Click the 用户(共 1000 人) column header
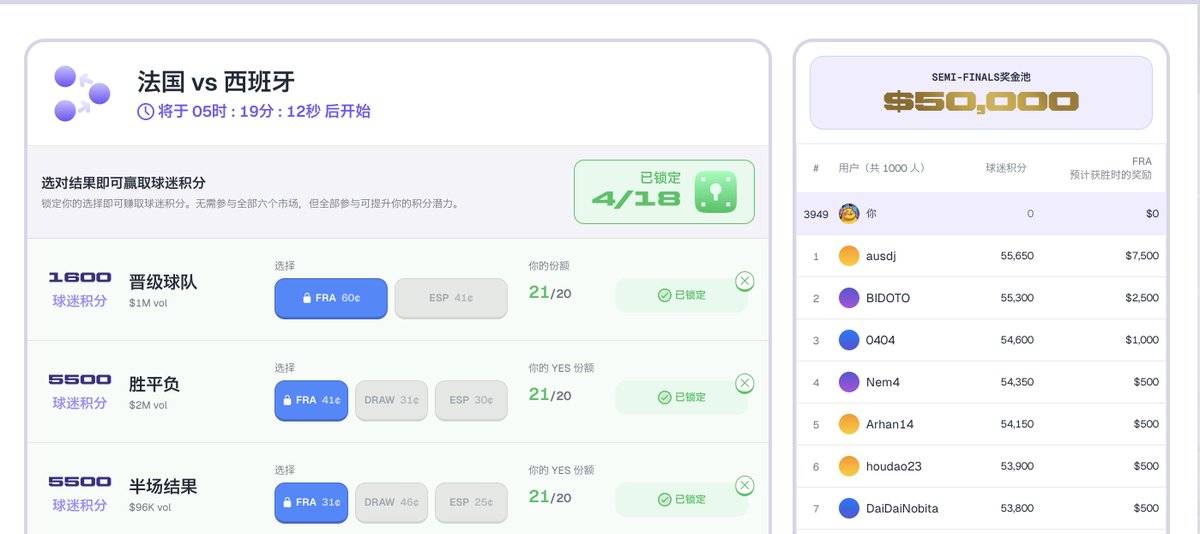Image resolution: width=1200 pixels, height=534 pixels. point(882,168)
